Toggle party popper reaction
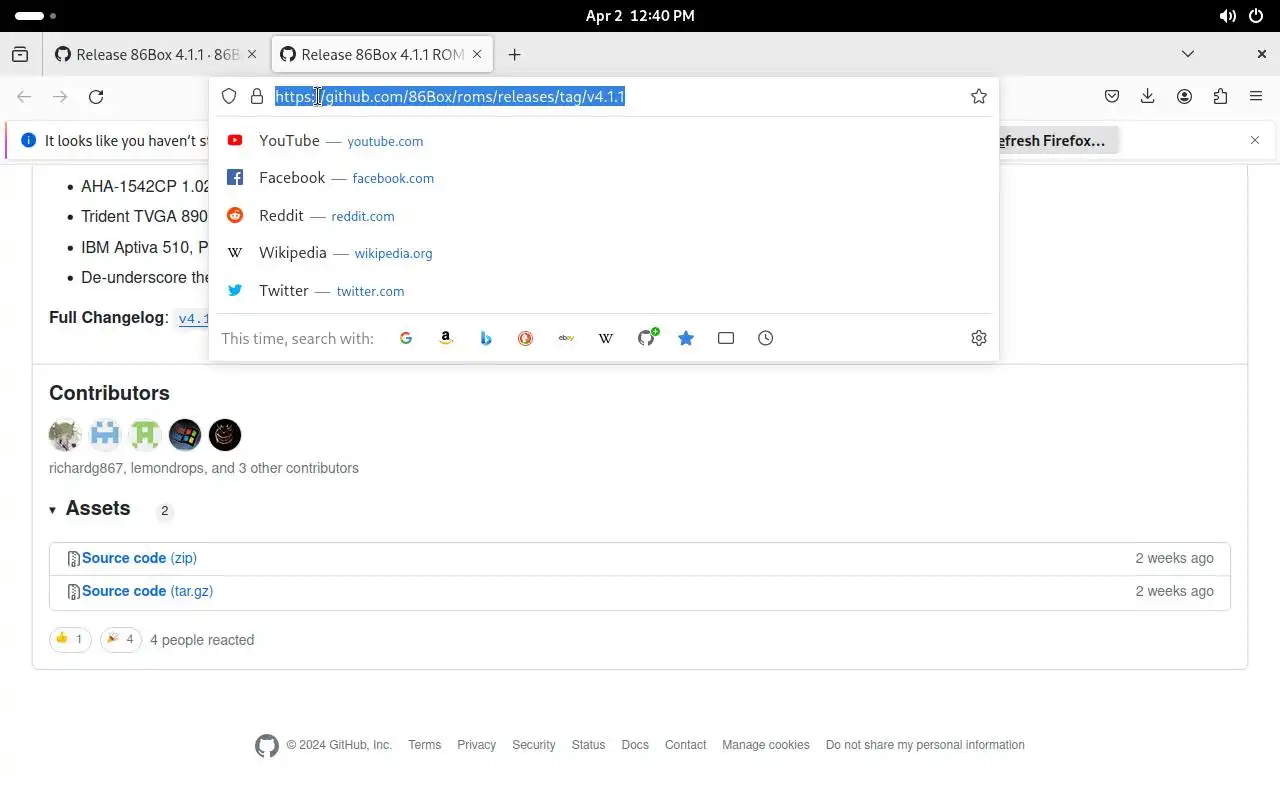Screen dimensions: 1280x800 121,639
